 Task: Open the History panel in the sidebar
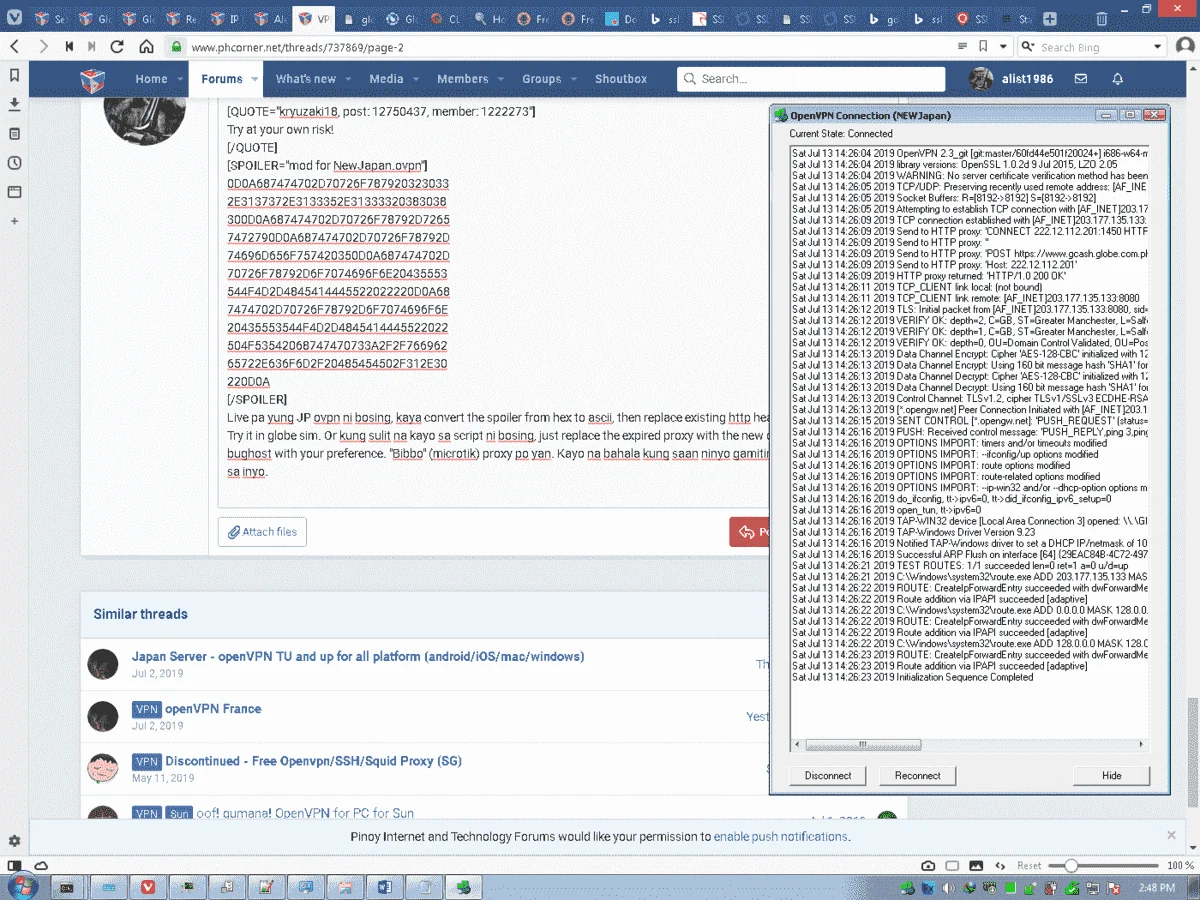(14, 162)
